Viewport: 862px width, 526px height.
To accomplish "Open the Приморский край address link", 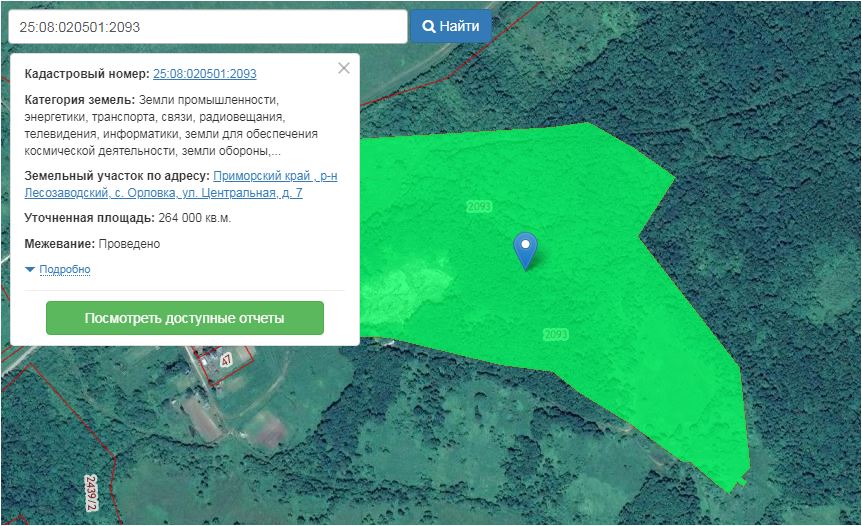I will click(x=181, y=184).
